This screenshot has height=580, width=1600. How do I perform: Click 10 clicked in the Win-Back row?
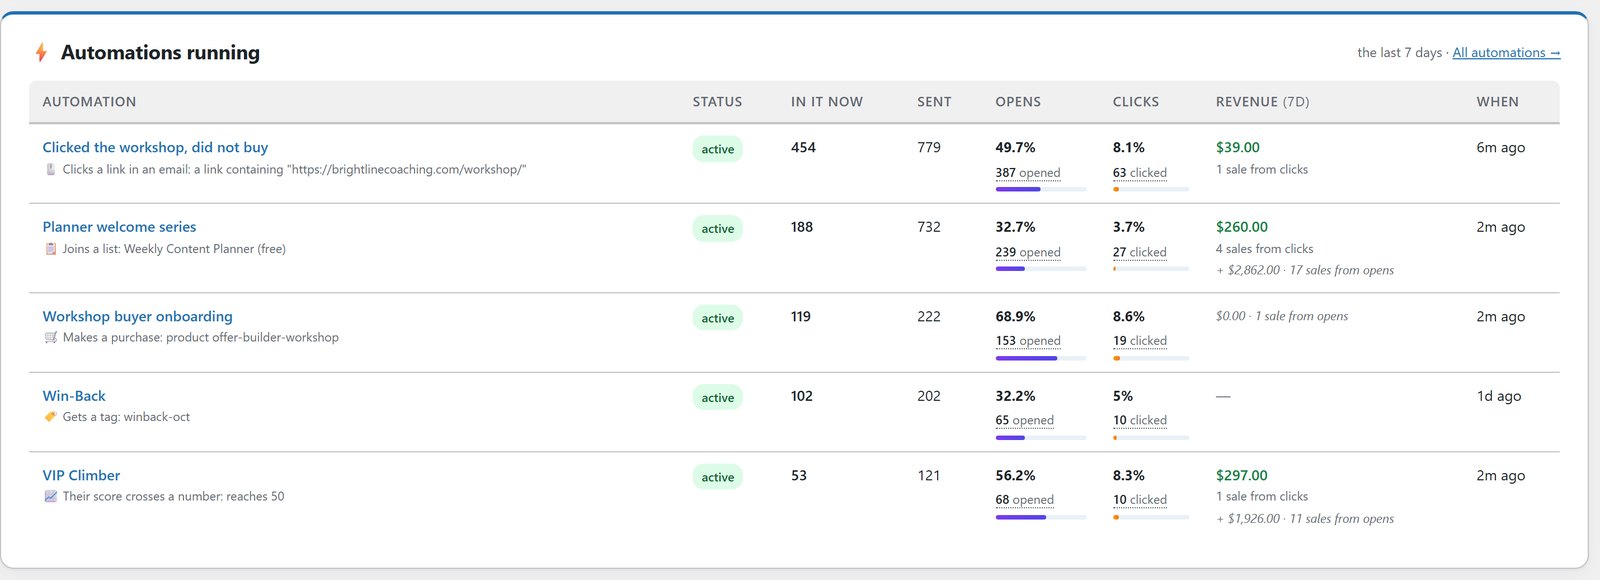tap(1140, 421)
